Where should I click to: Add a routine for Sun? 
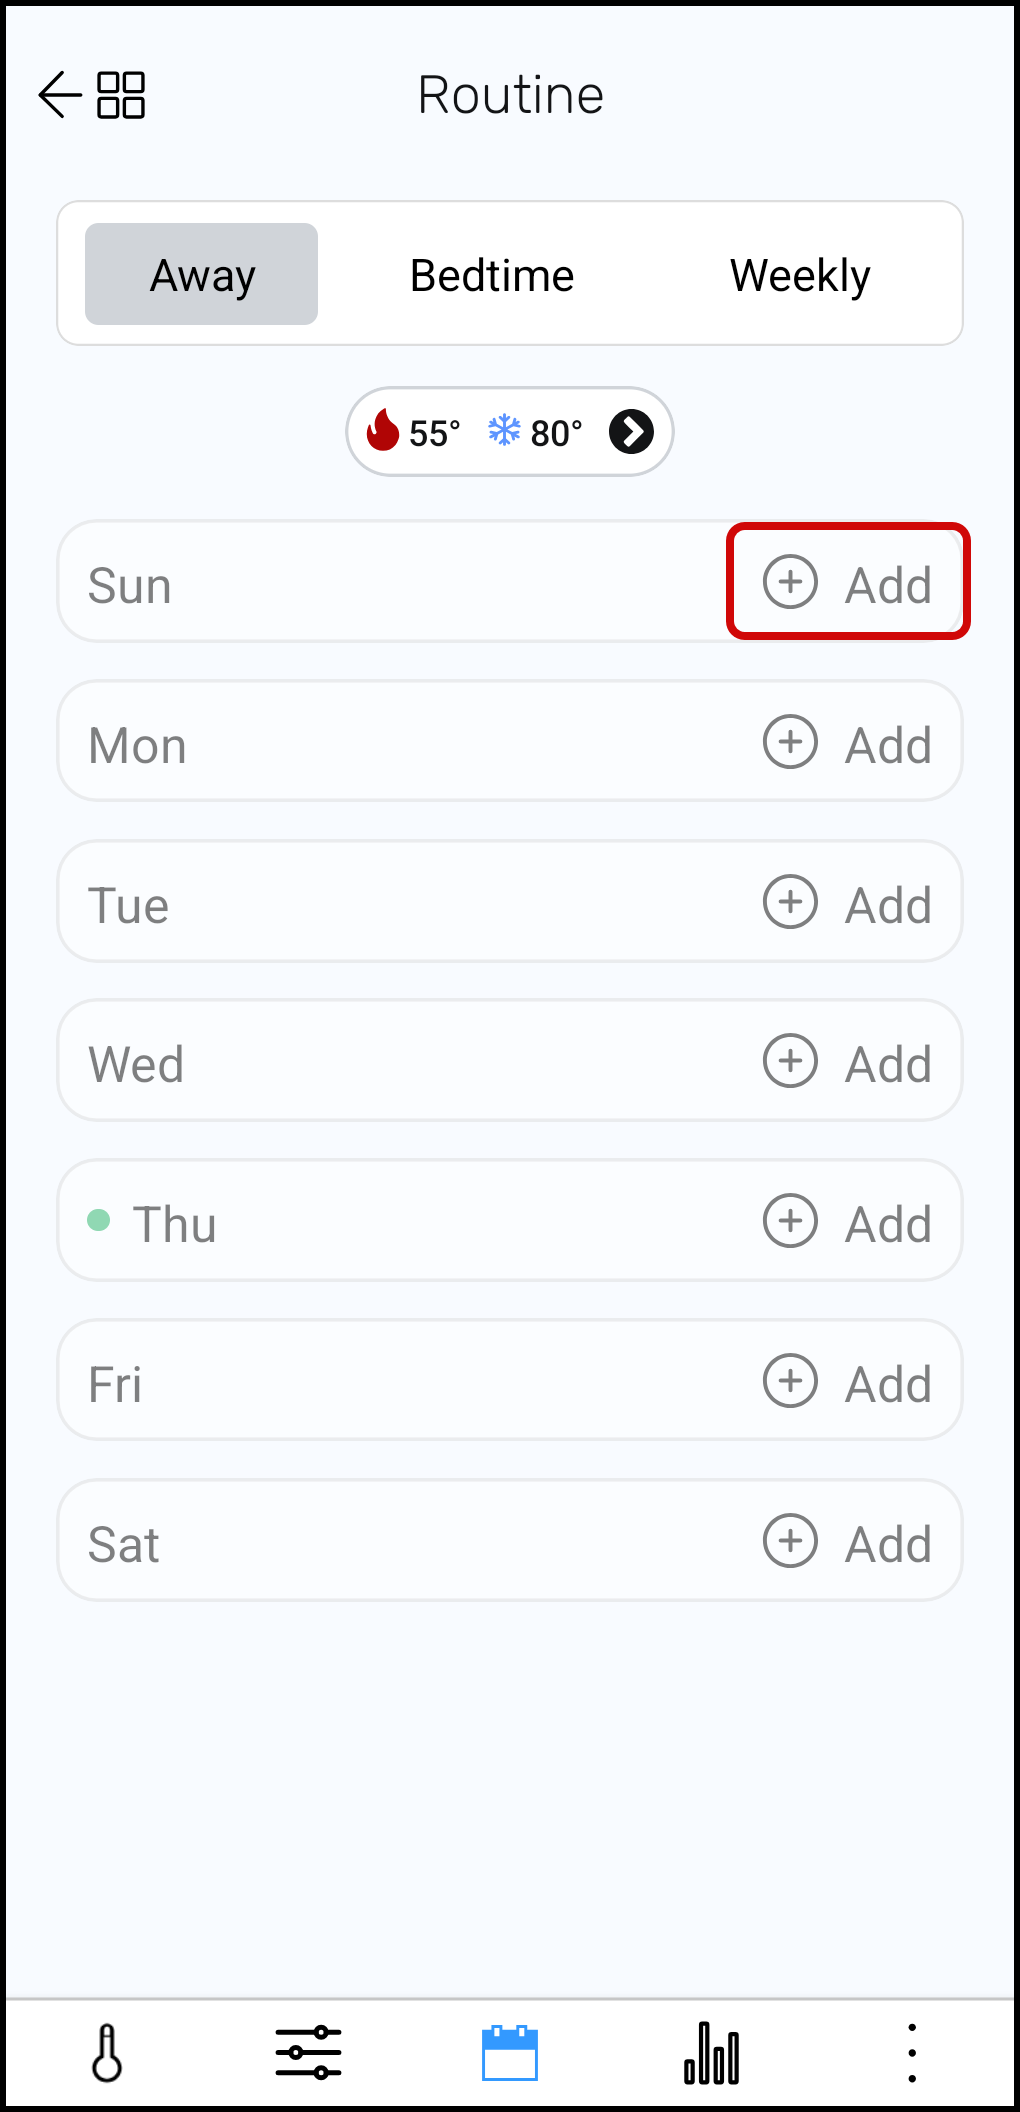point(848,583)
